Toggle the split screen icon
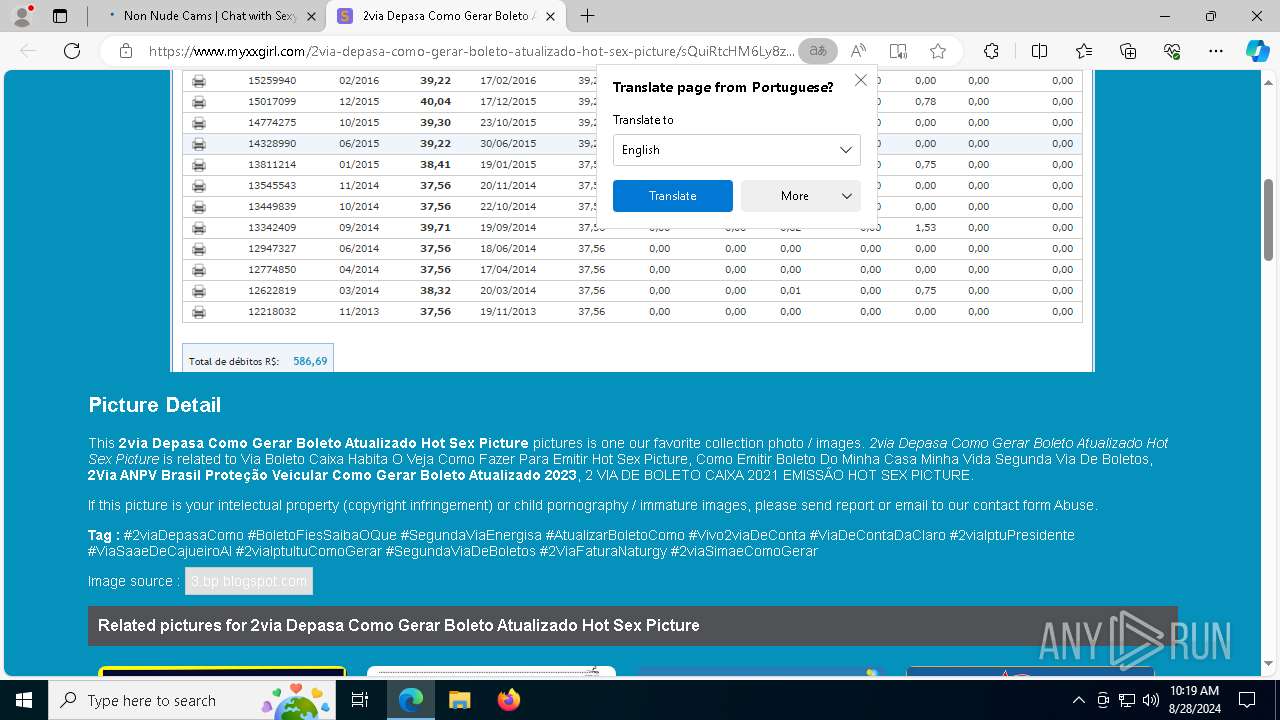Viewport: 1280px width, 720px height. [1039, 51]
